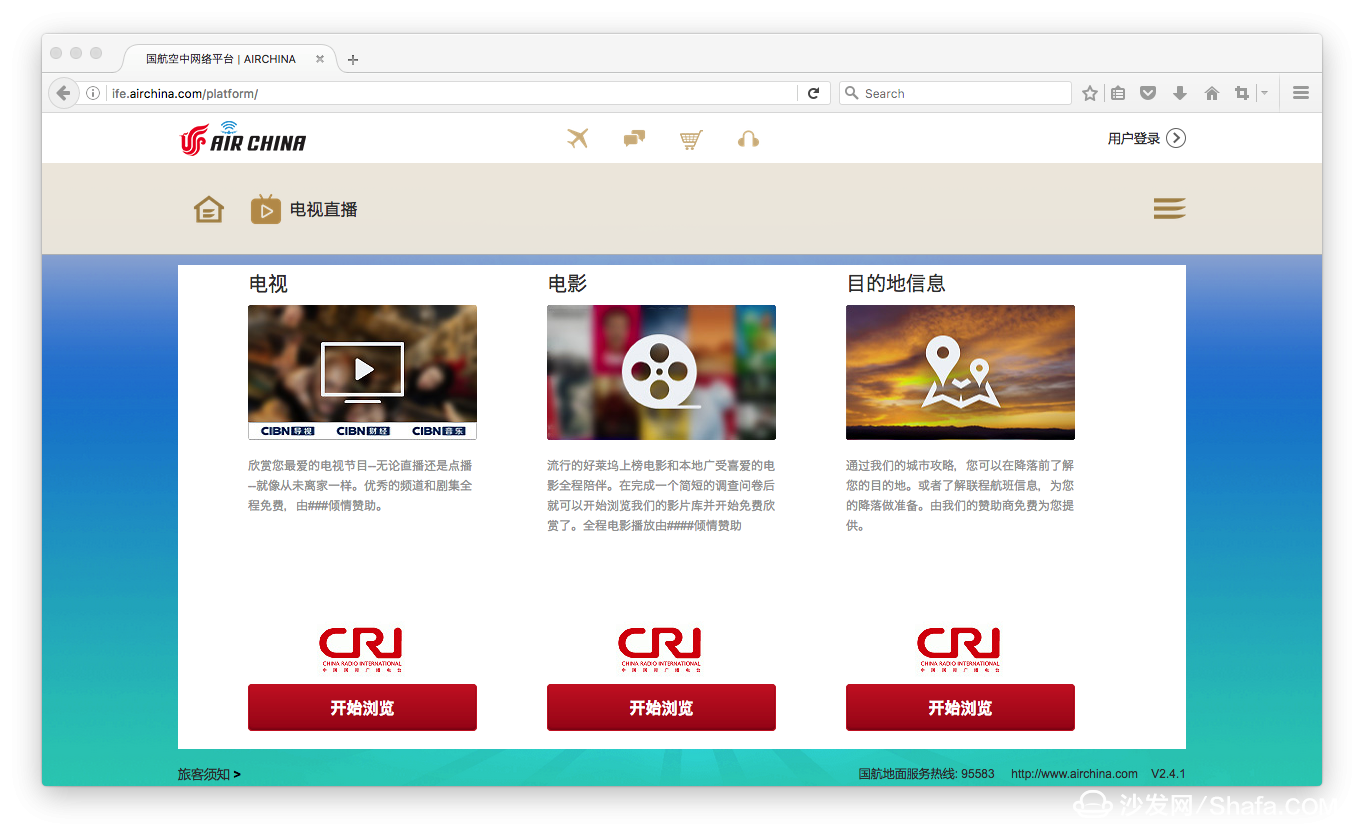Click the Air China logo

pos(243,139)
